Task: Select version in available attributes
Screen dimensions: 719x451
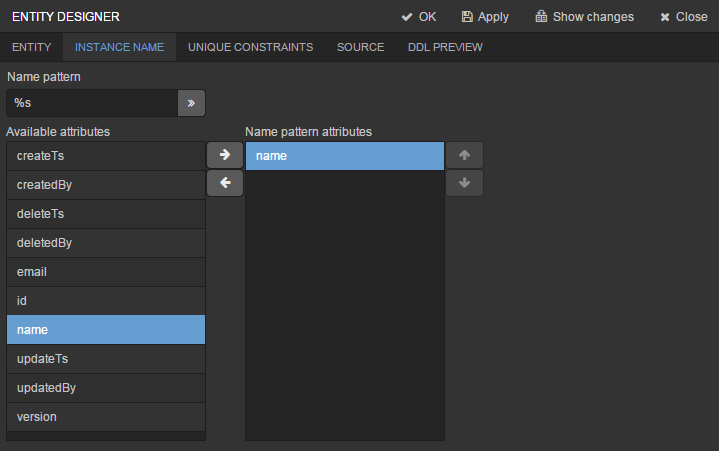Action: [x=106, y=416]
